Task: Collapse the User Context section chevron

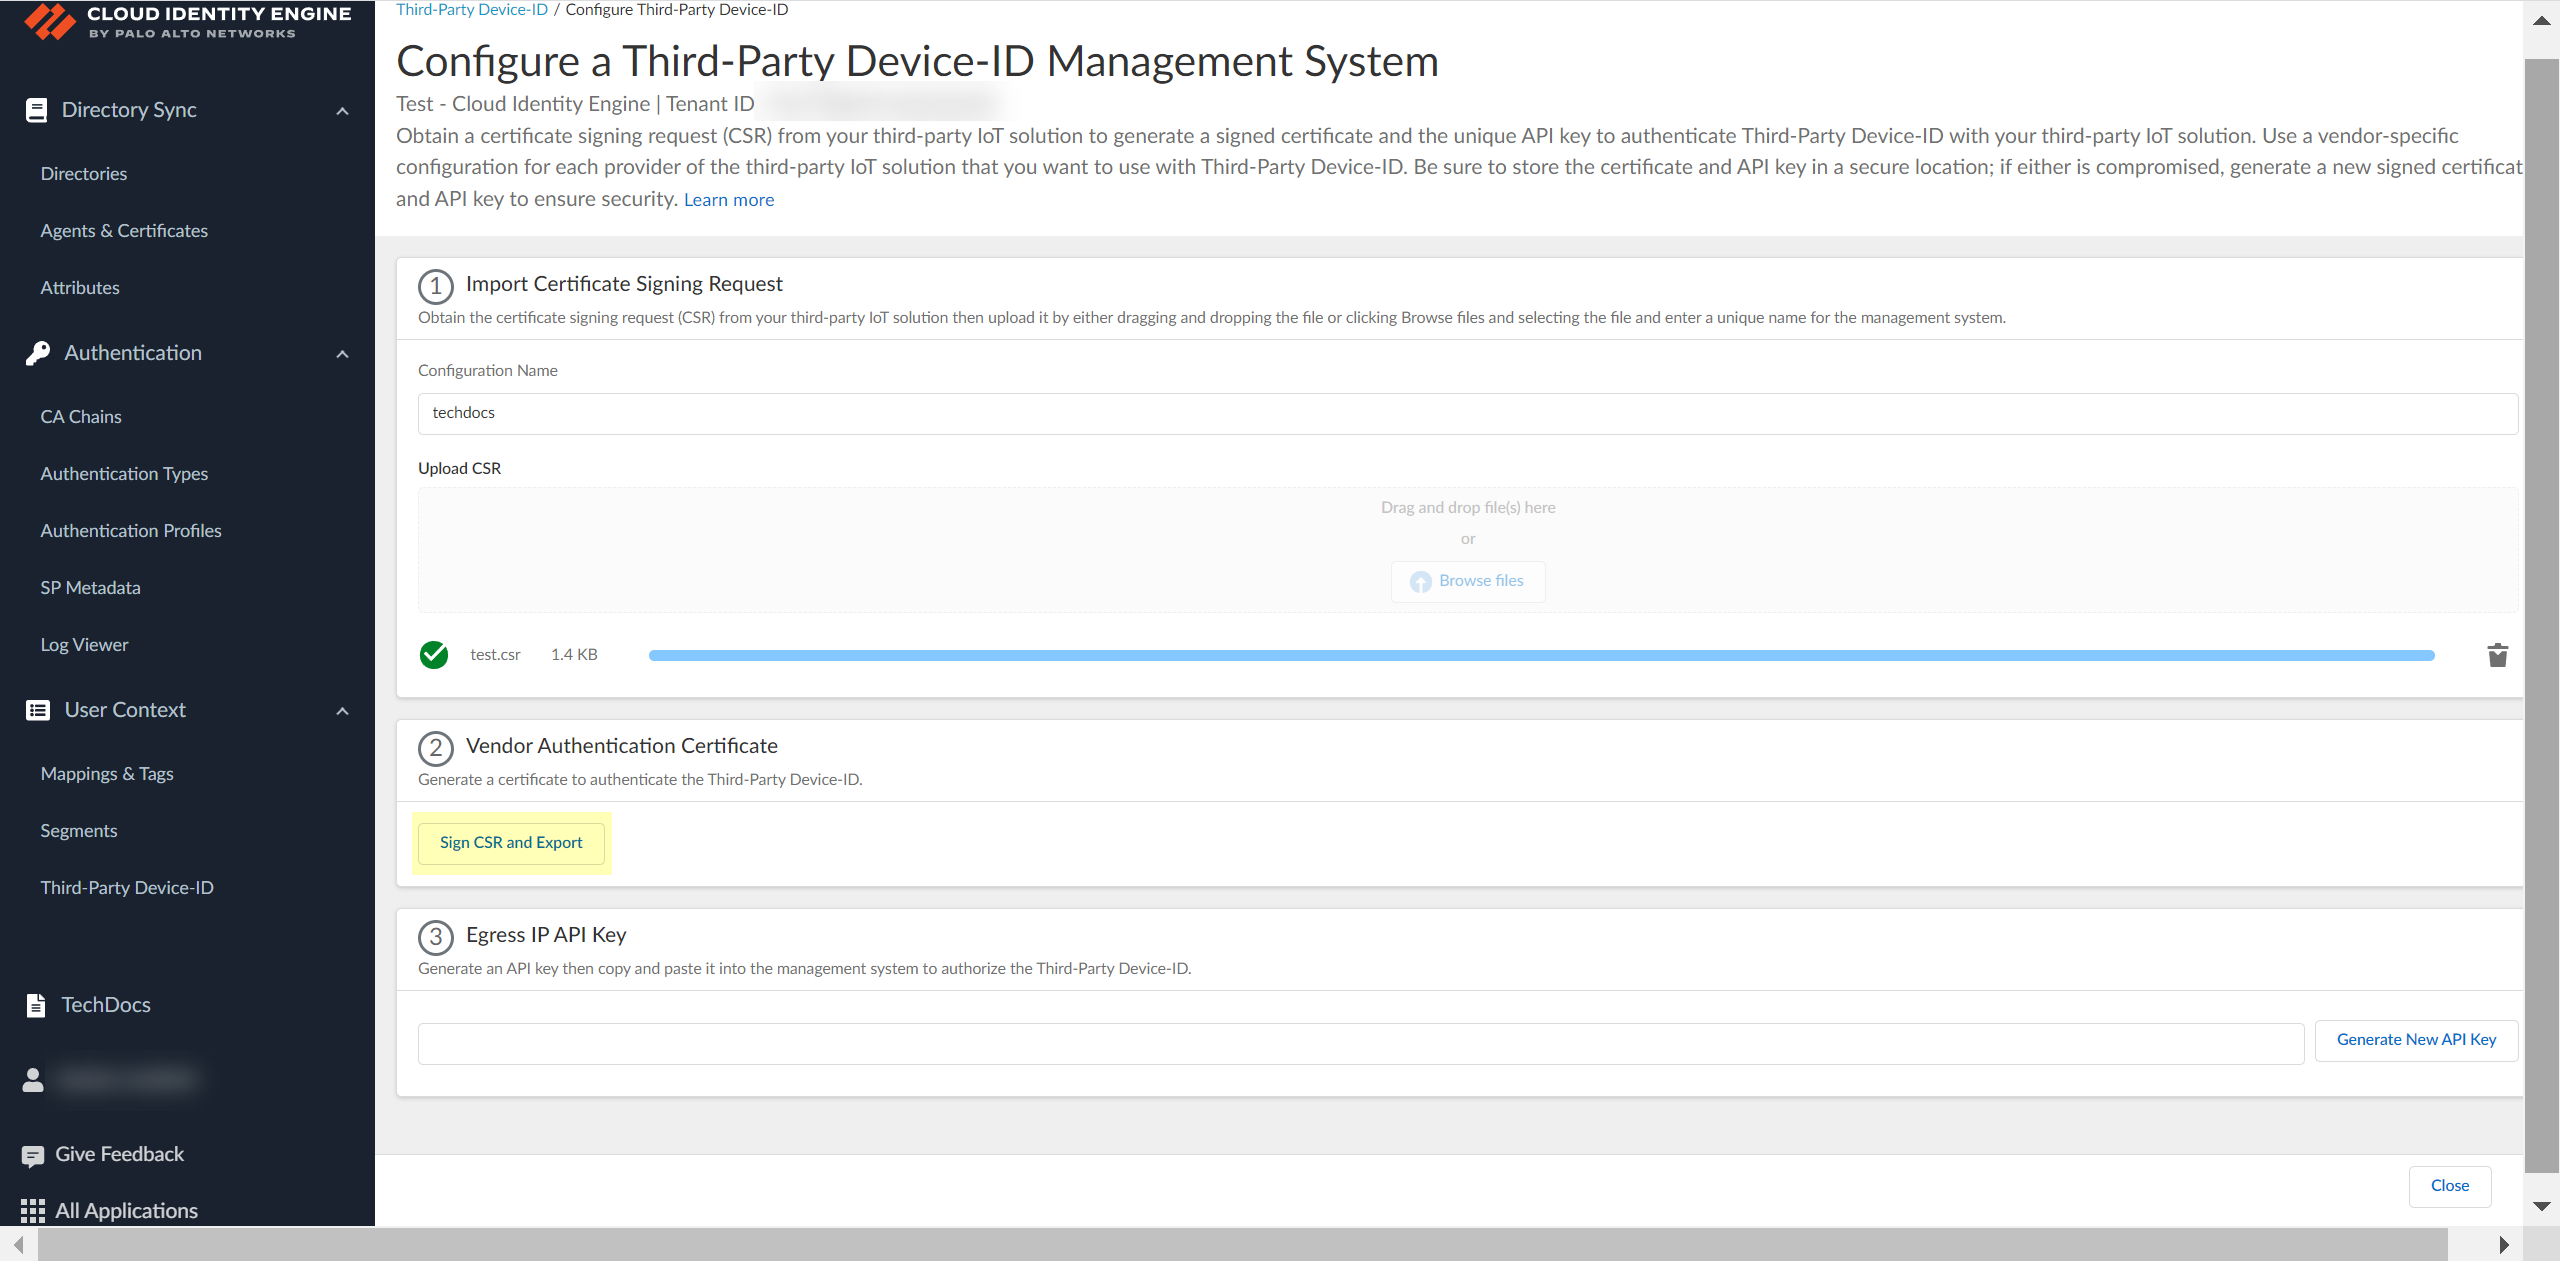Action: (x=342, y=711)
